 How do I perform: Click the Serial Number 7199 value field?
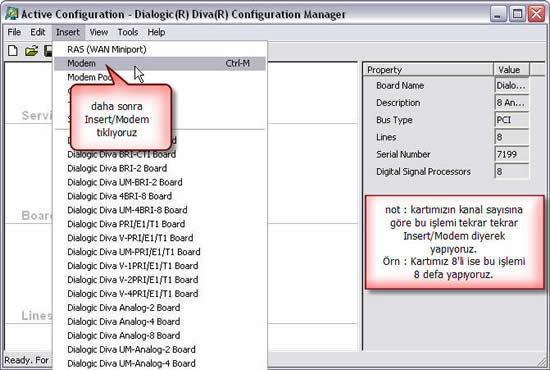511,154
